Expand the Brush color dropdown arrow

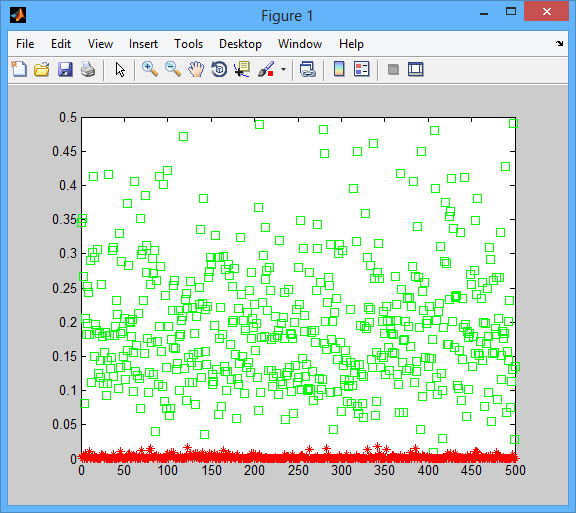click(x=283, y=69)
